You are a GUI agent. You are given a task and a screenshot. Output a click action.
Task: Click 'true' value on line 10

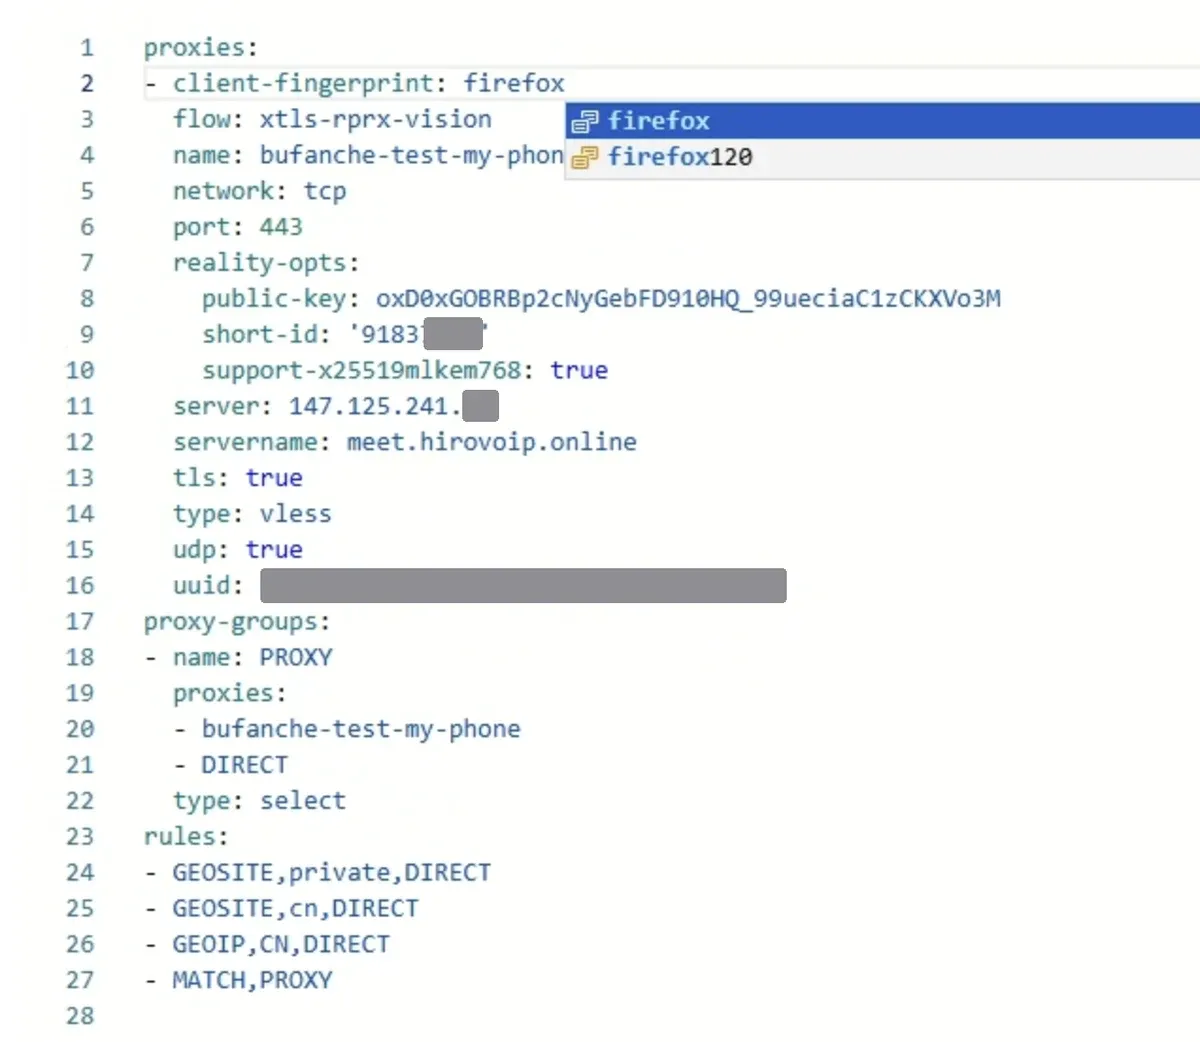tap(579, 370)
